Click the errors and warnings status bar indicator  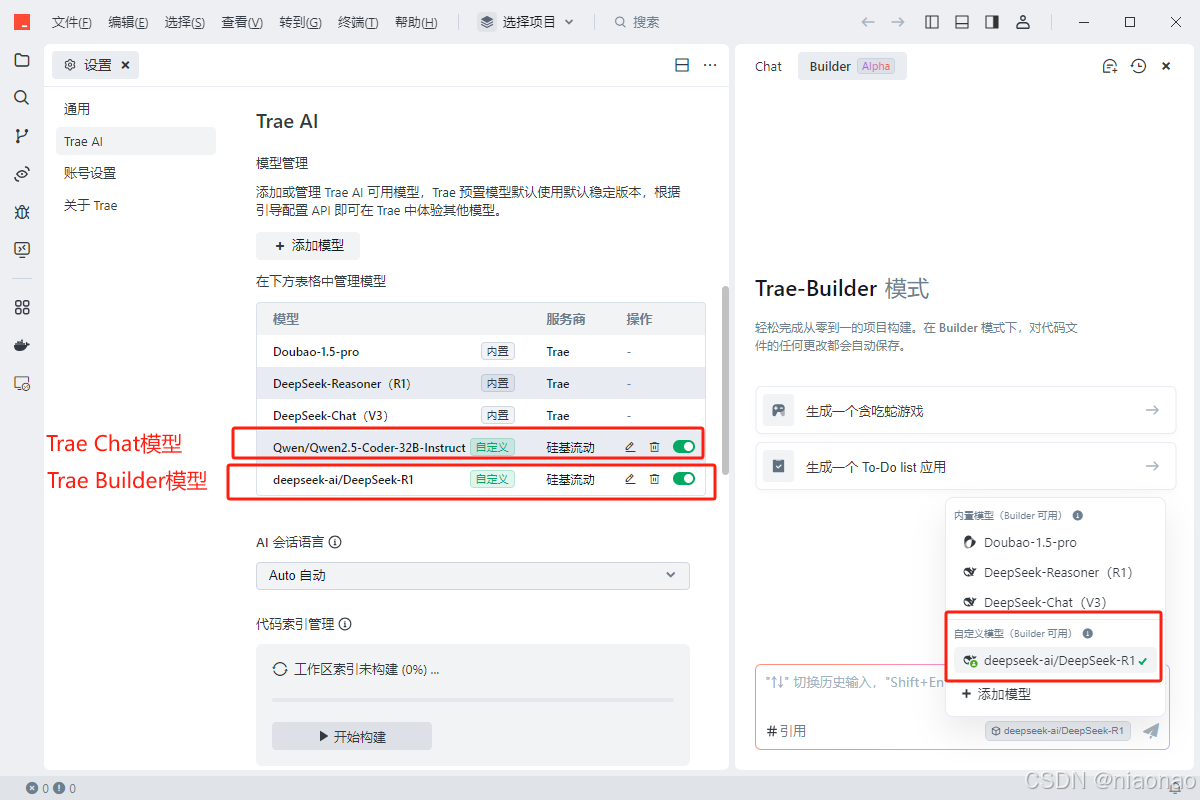[51, 789]
